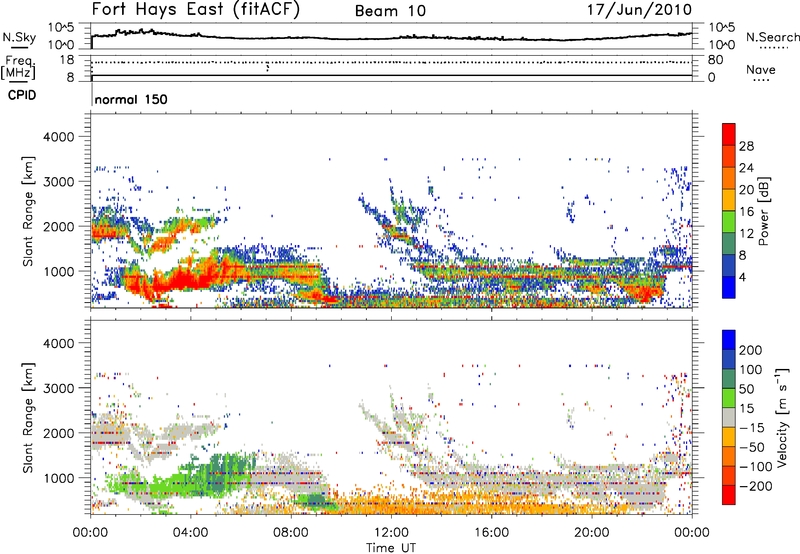The height and width of the screenshot is (554, 800).
Task: Click the 'Beam 10' label
Action: pyautogui.click(x=390, y=11)
